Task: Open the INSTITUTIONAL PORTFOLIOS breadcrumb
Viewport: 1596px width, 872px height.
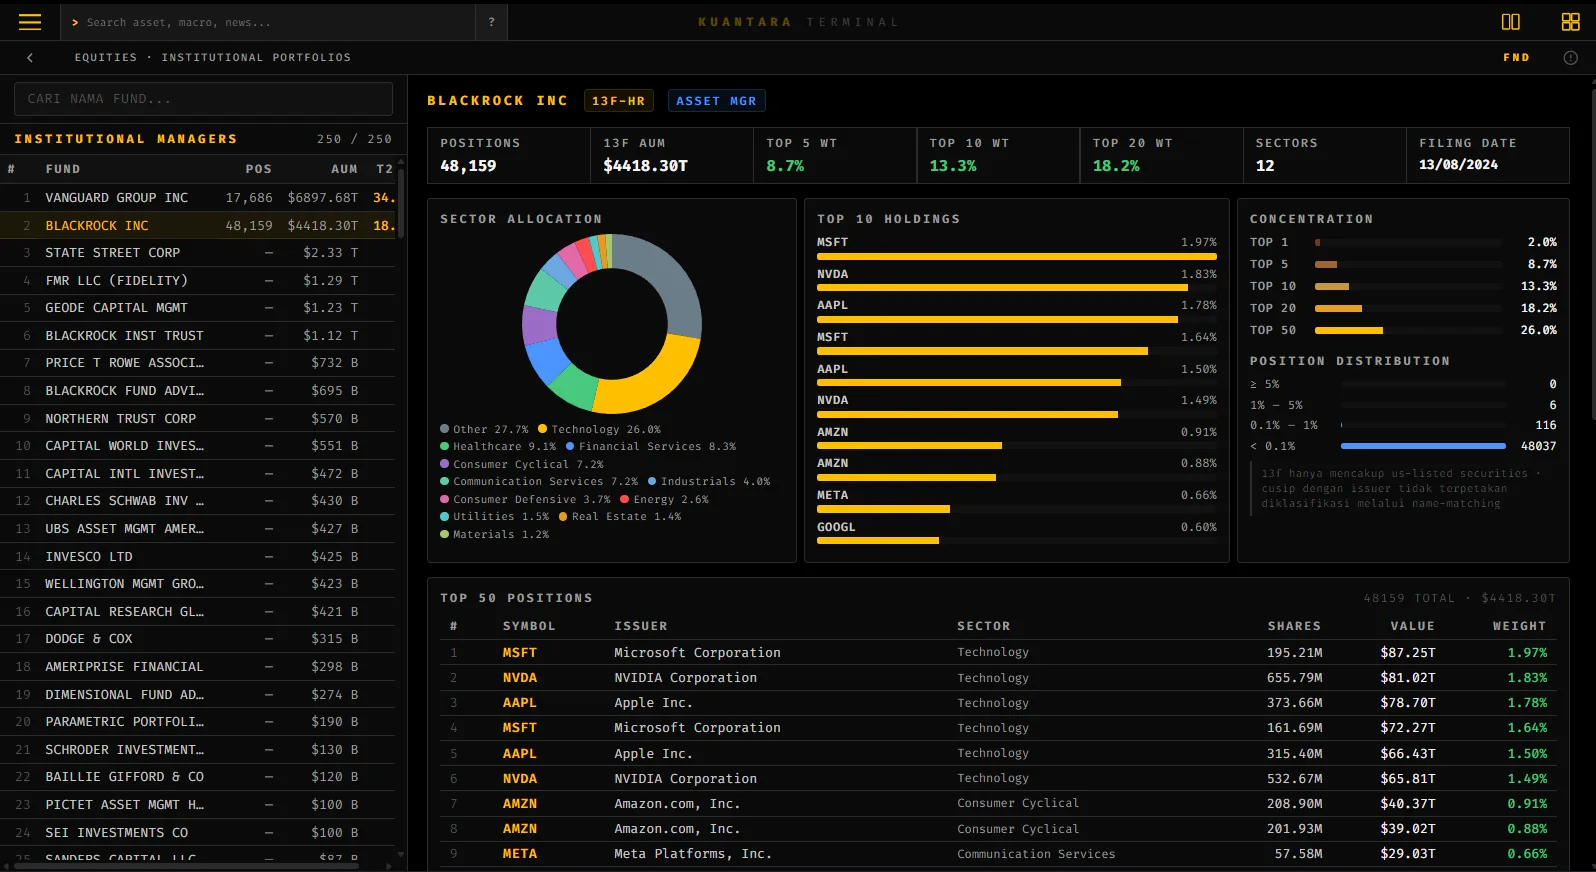Action: click(x=256, y=58)
